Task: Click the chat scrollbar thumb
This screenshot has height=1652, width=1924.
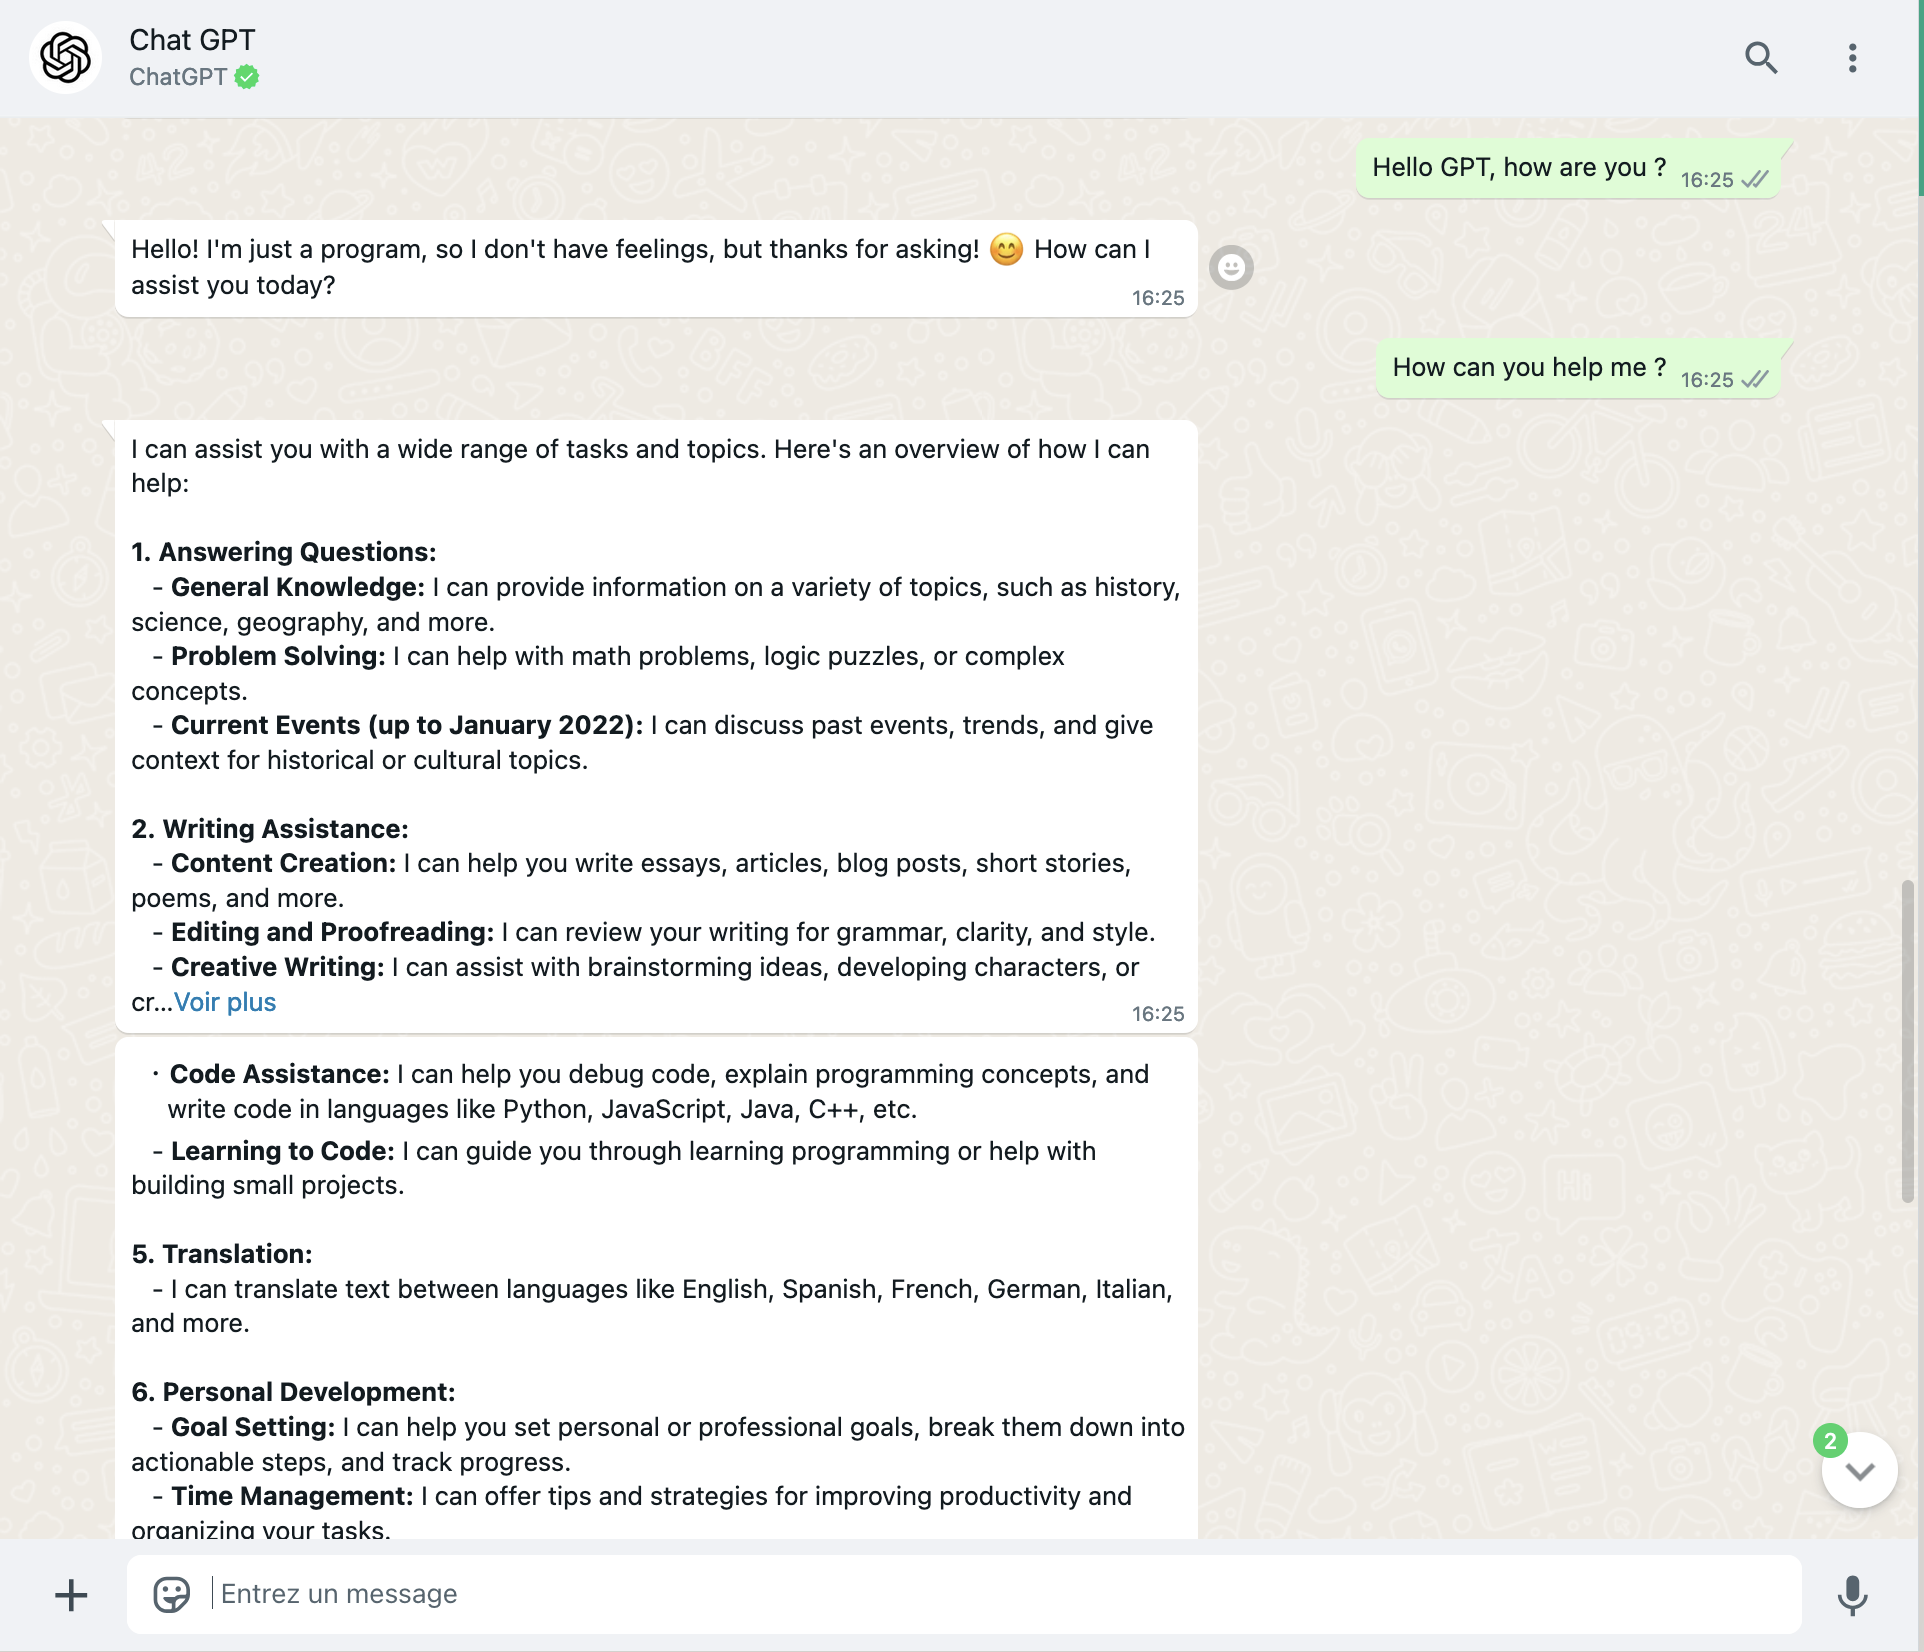Action: (x=1907, y=1040)
